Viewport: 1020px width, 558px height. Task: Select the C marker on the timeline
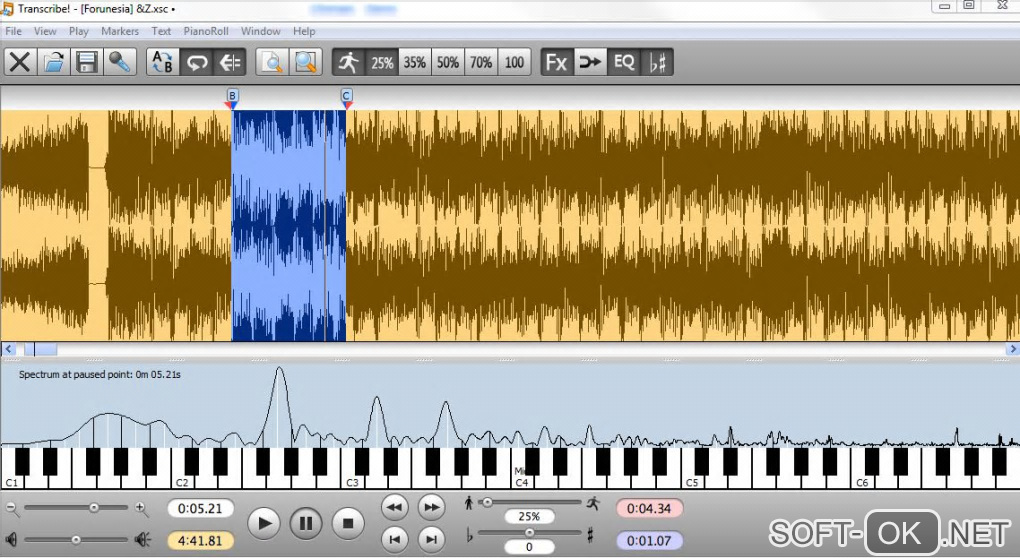pyautogui.click(x=347, y=98)
